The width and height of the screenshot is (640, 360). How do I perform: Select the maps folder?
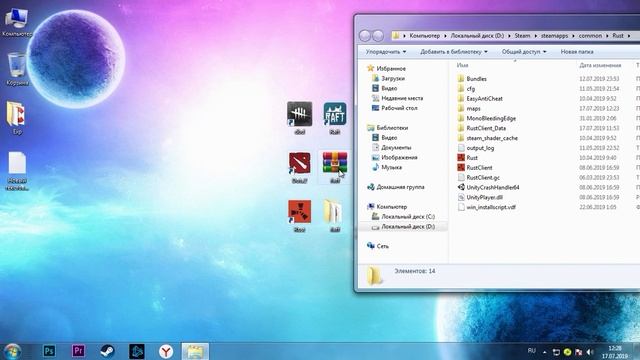tap(469, 109)
